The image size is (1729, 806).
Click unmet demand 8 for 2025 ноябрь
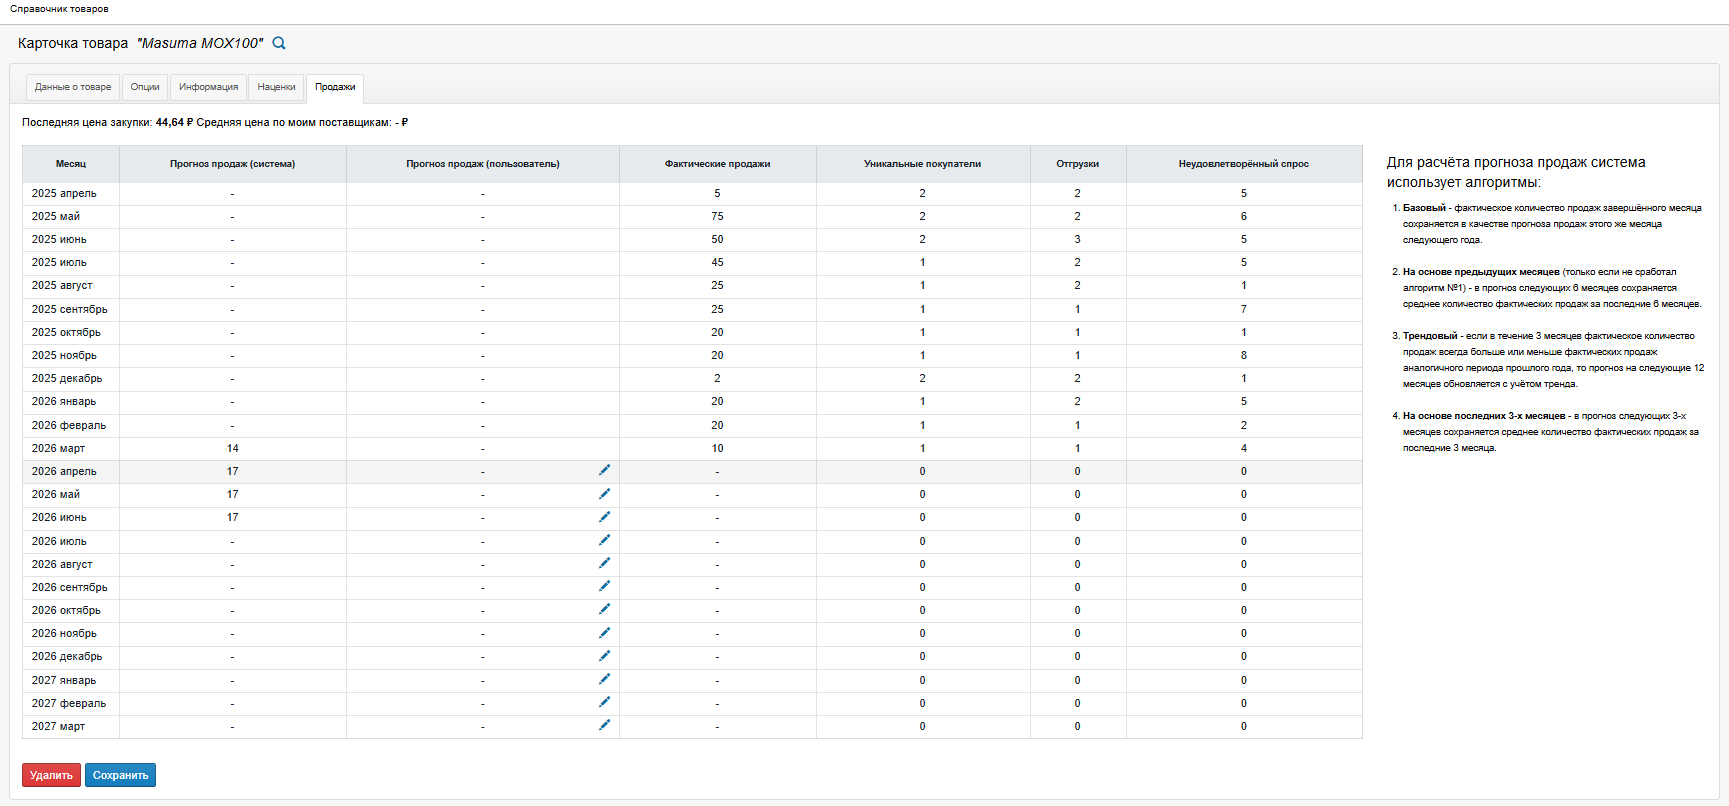tap(1244, 355)
